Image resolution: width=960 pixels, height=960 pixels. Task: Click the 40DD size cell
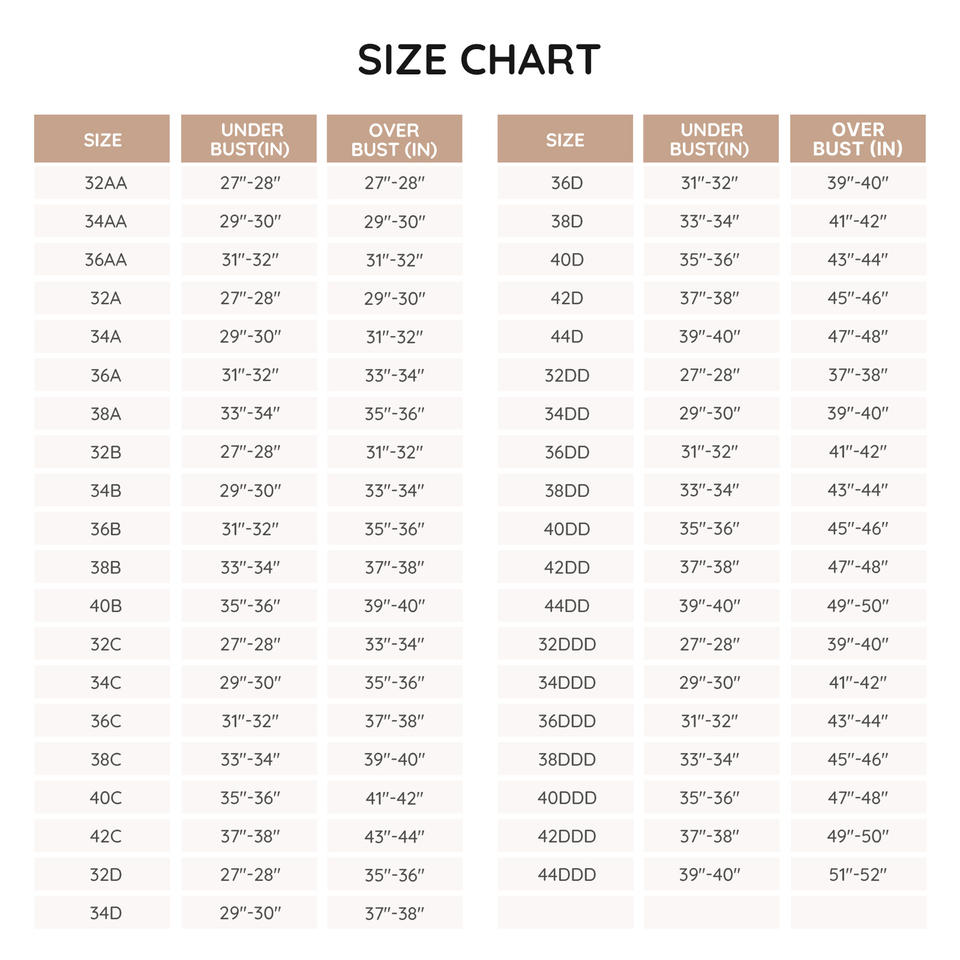565,528
